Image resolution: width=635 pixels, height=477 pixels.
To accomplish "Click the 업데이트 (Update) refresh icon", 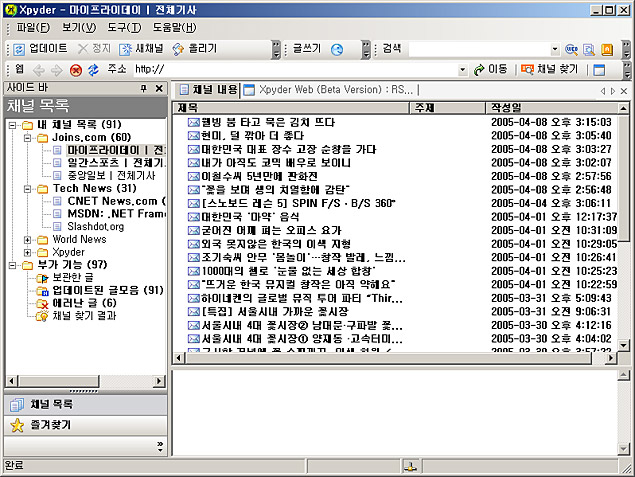I will pyautogui.click(x=19, y=49).
